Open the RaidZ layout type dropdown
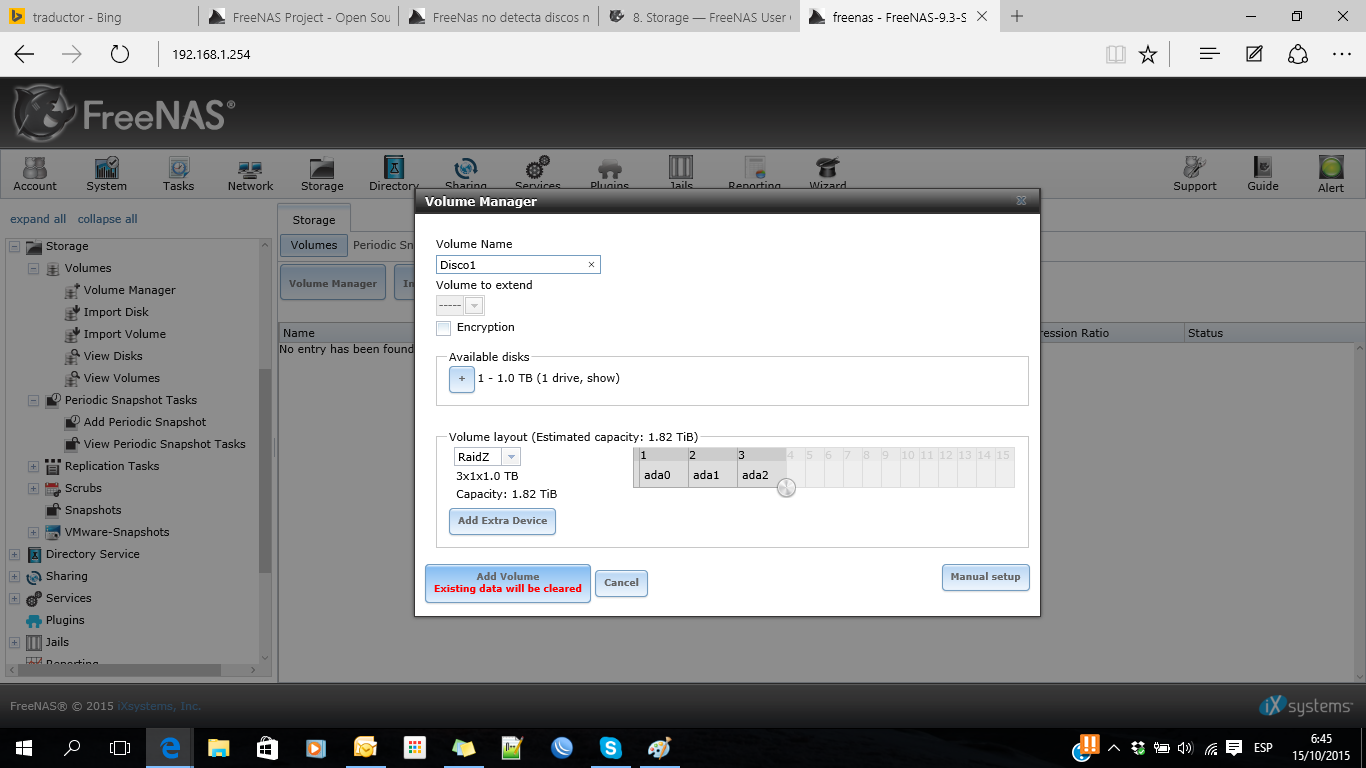This screenshot has height=768, width=1366. (x=511, y=457)
